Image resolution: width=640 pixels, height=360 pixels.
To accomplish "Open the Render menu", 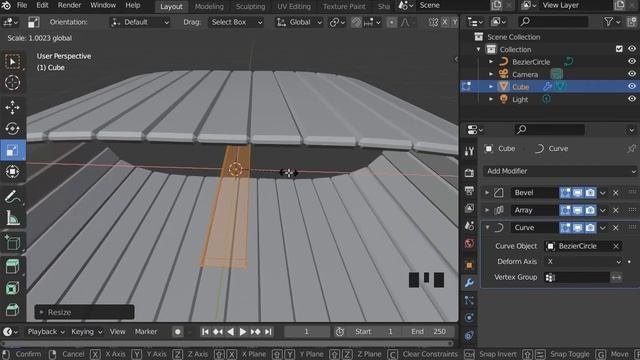I will point(69,6).
